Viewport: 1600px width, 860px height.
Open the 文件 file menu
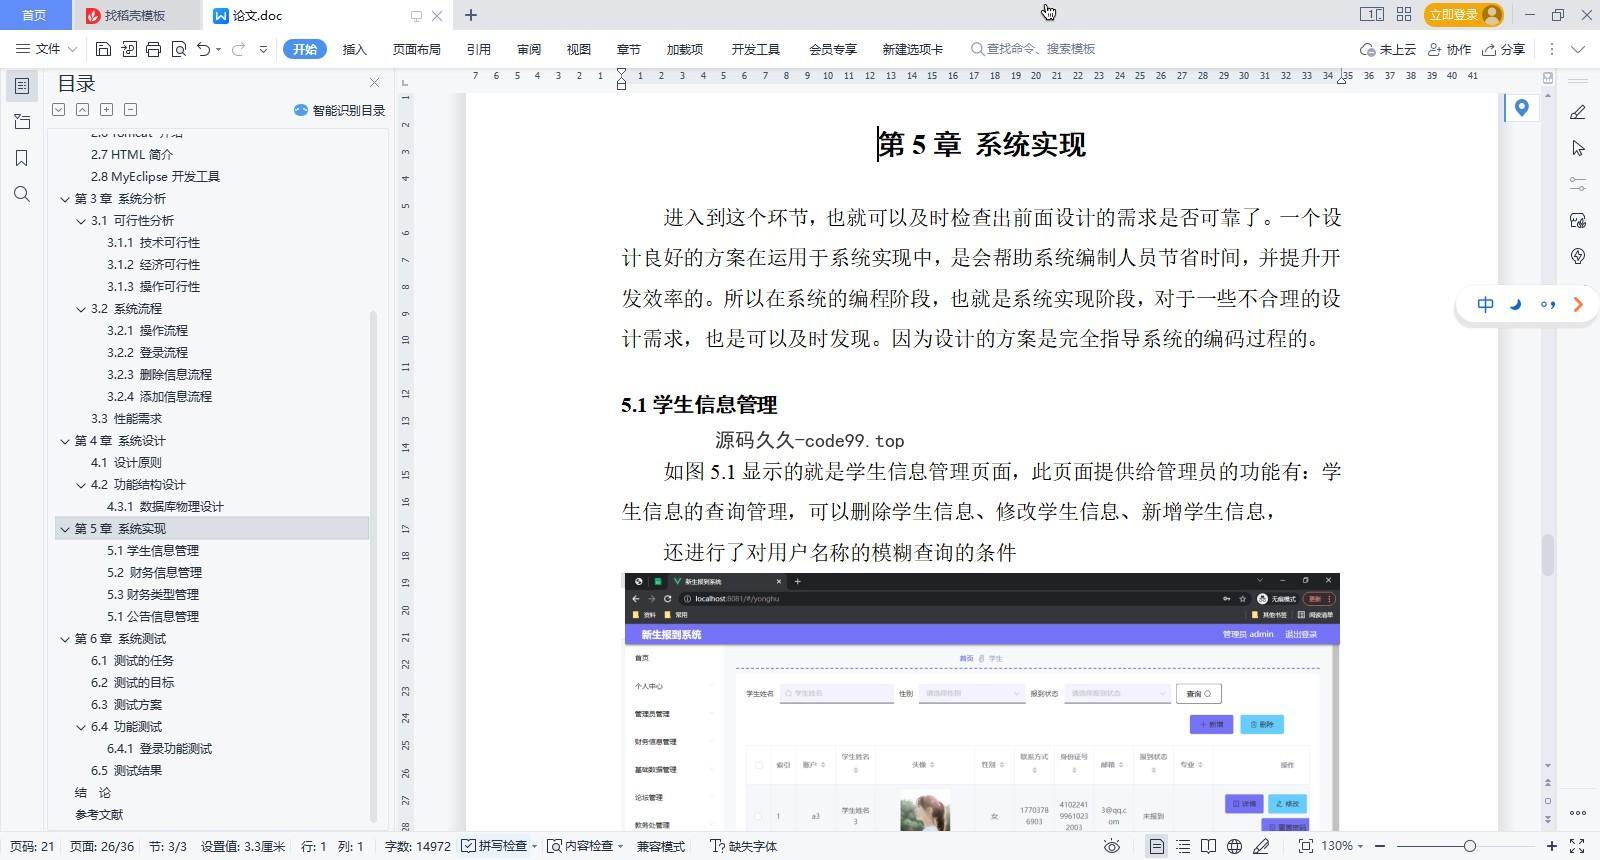pyautogui.click(x=46, y=49)
